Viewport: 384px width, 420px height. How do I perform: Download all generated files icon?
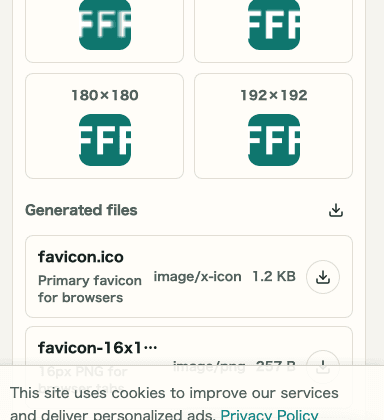pyautogui.click(x=336, y=210)
